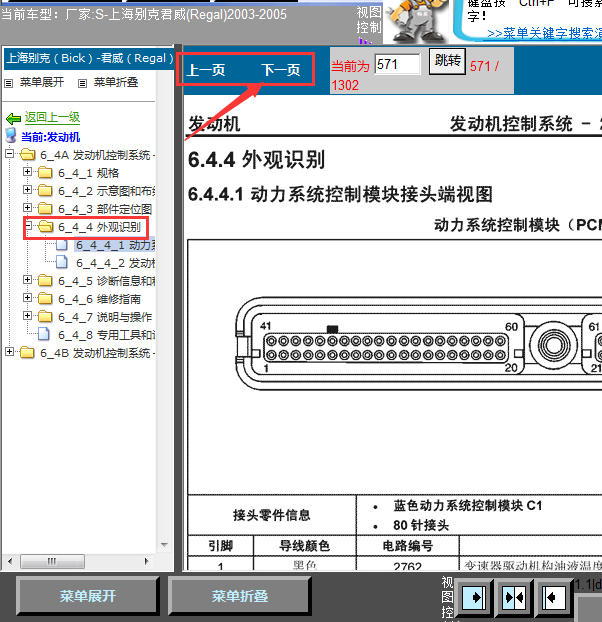Click folder icon of 6_4A node
Viewport: 602px width, 622px height.
click(27, 154)
